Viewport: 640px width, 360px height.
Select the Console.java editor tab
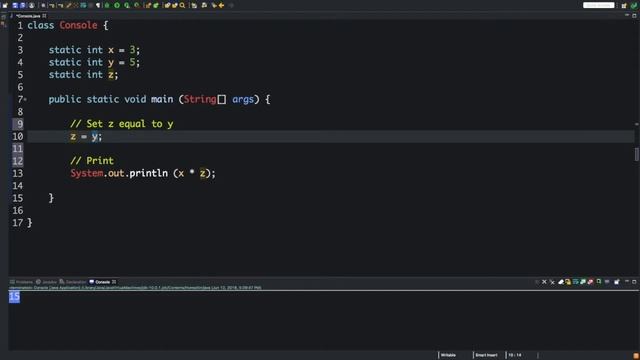(28, 16)
